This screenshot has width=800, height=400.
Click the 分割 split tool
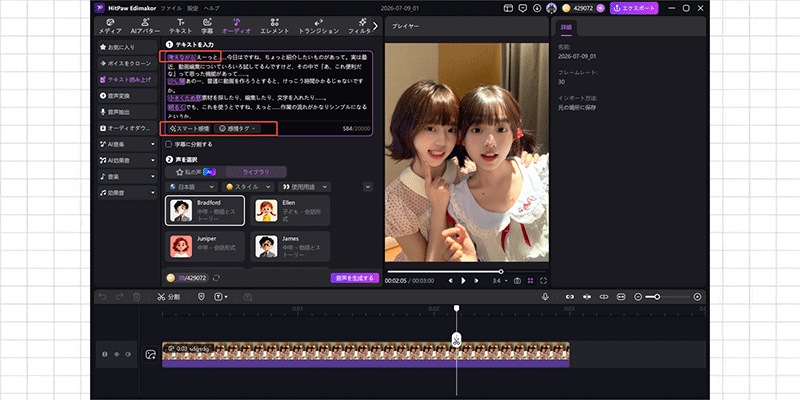(168, 296)
